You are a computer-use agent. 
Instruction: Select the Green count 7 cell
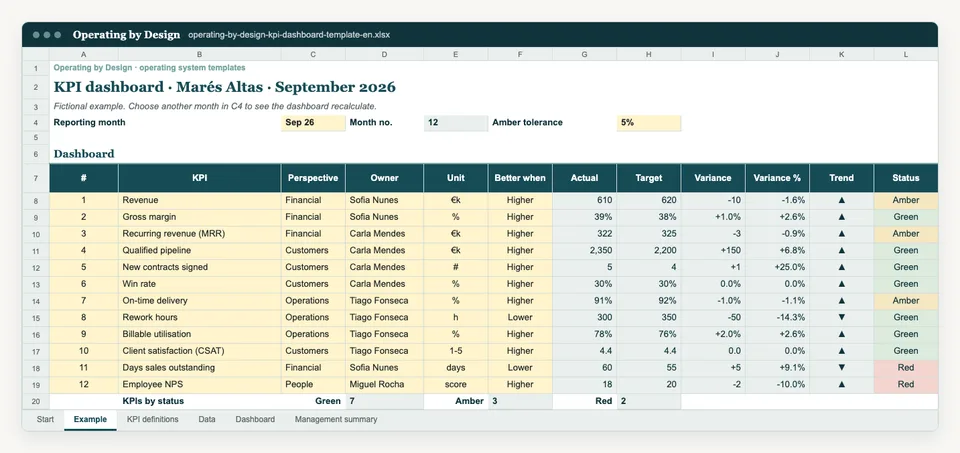pyautogui.click(x=384, y=401)
